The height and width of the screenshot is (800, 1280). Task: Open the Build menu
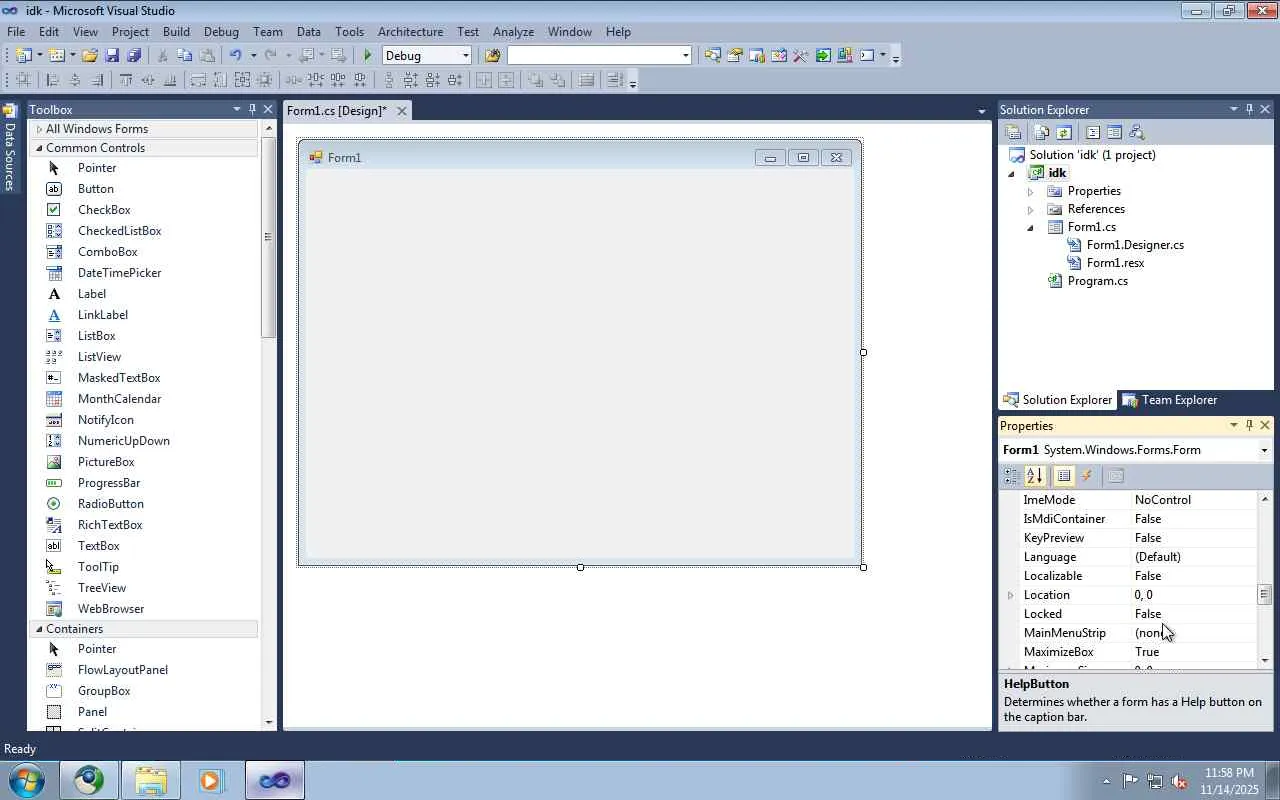coord(176,32)
